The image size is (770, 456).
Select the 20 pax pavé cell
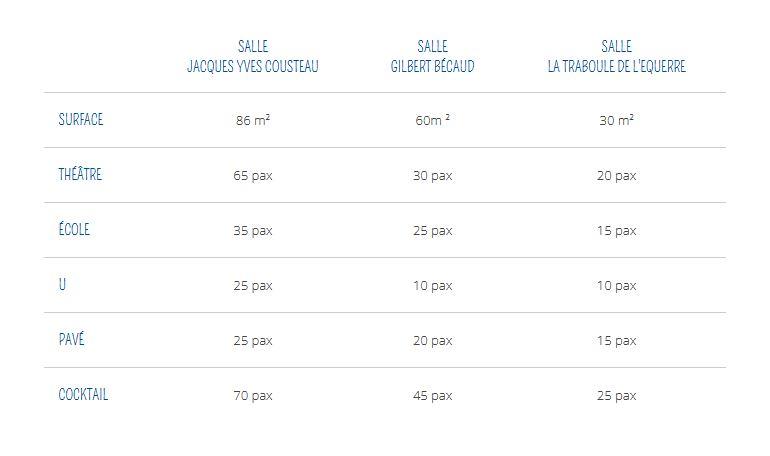pyautogui.click(x=433, y=341)
